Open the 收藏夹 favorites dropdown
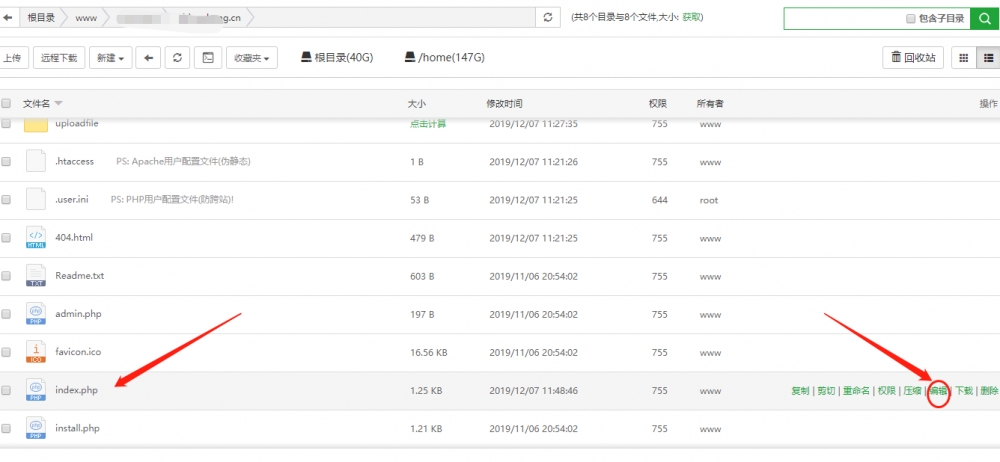1000x462 pixels. coord(251,58)
